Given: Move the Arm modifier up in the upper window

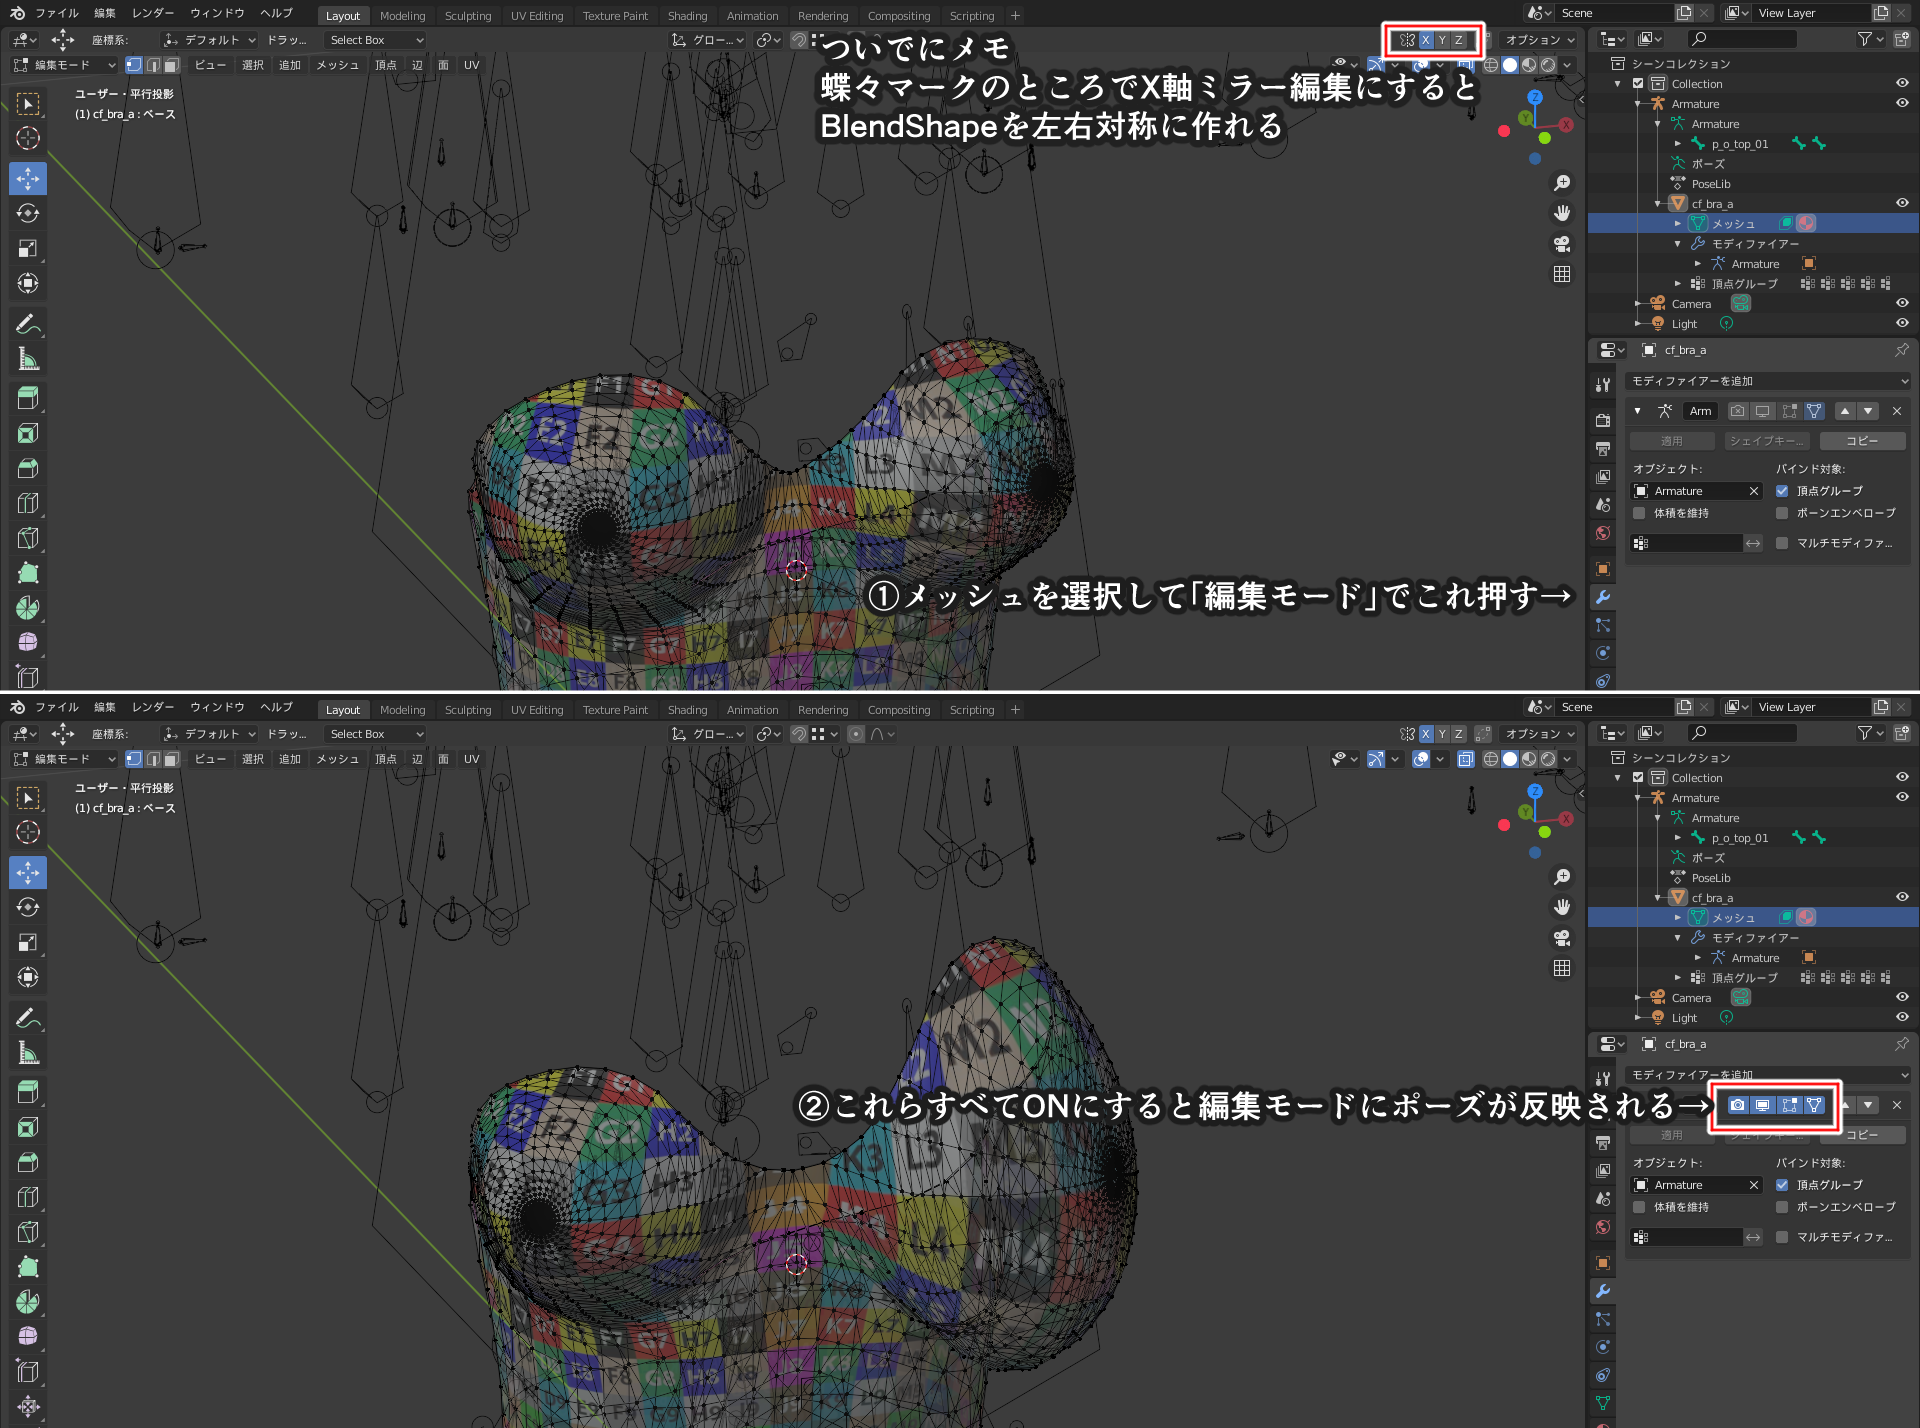Looking at the screenshot, I should pos(1845,411).
